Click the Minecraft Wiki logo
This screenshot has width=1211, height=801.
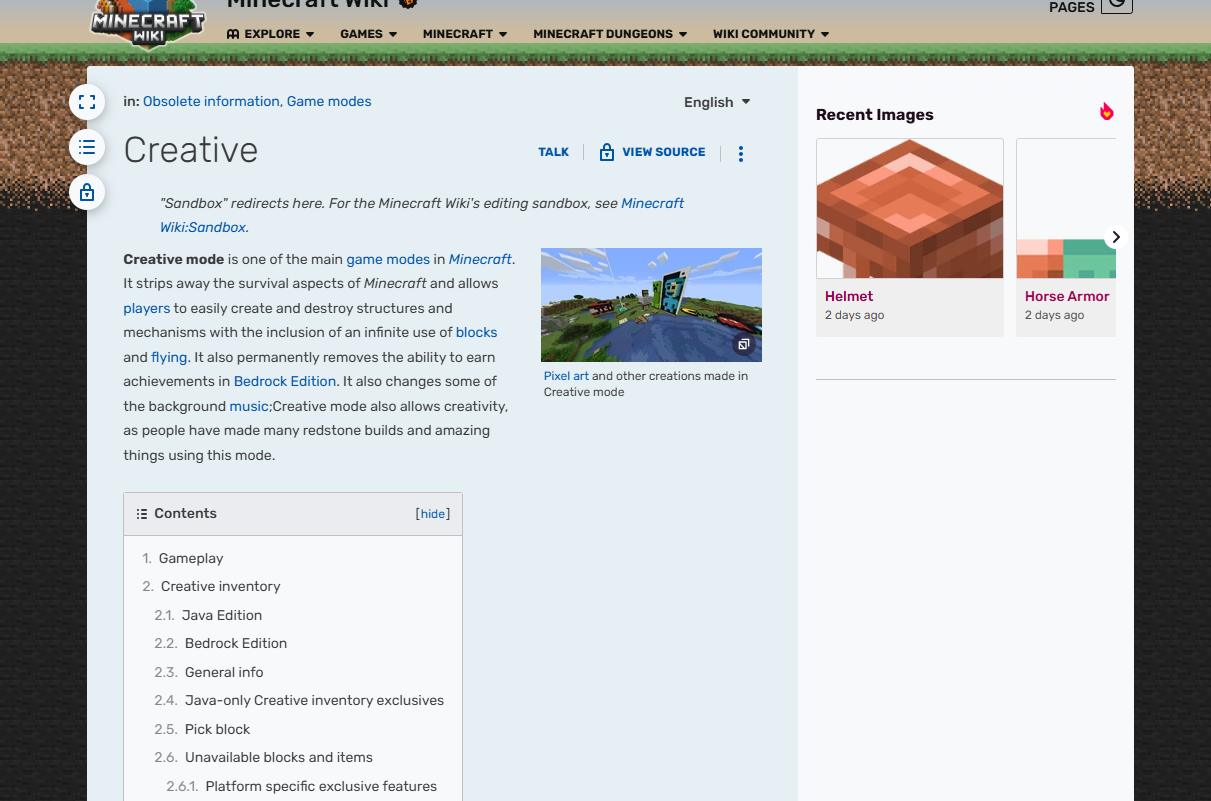[148, 24]
